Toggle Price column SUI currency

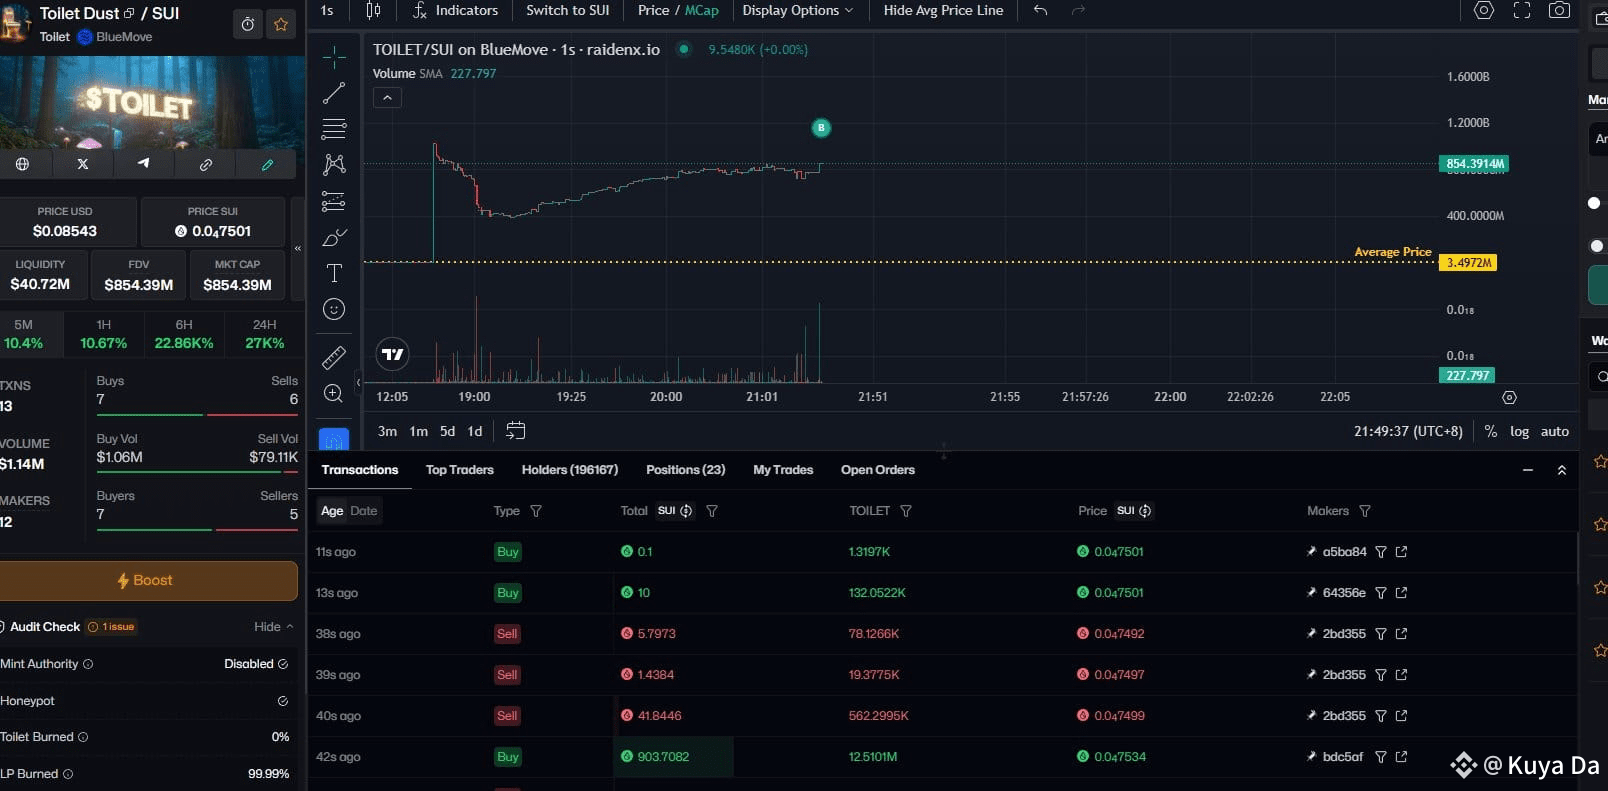[x=1134, y=511]
